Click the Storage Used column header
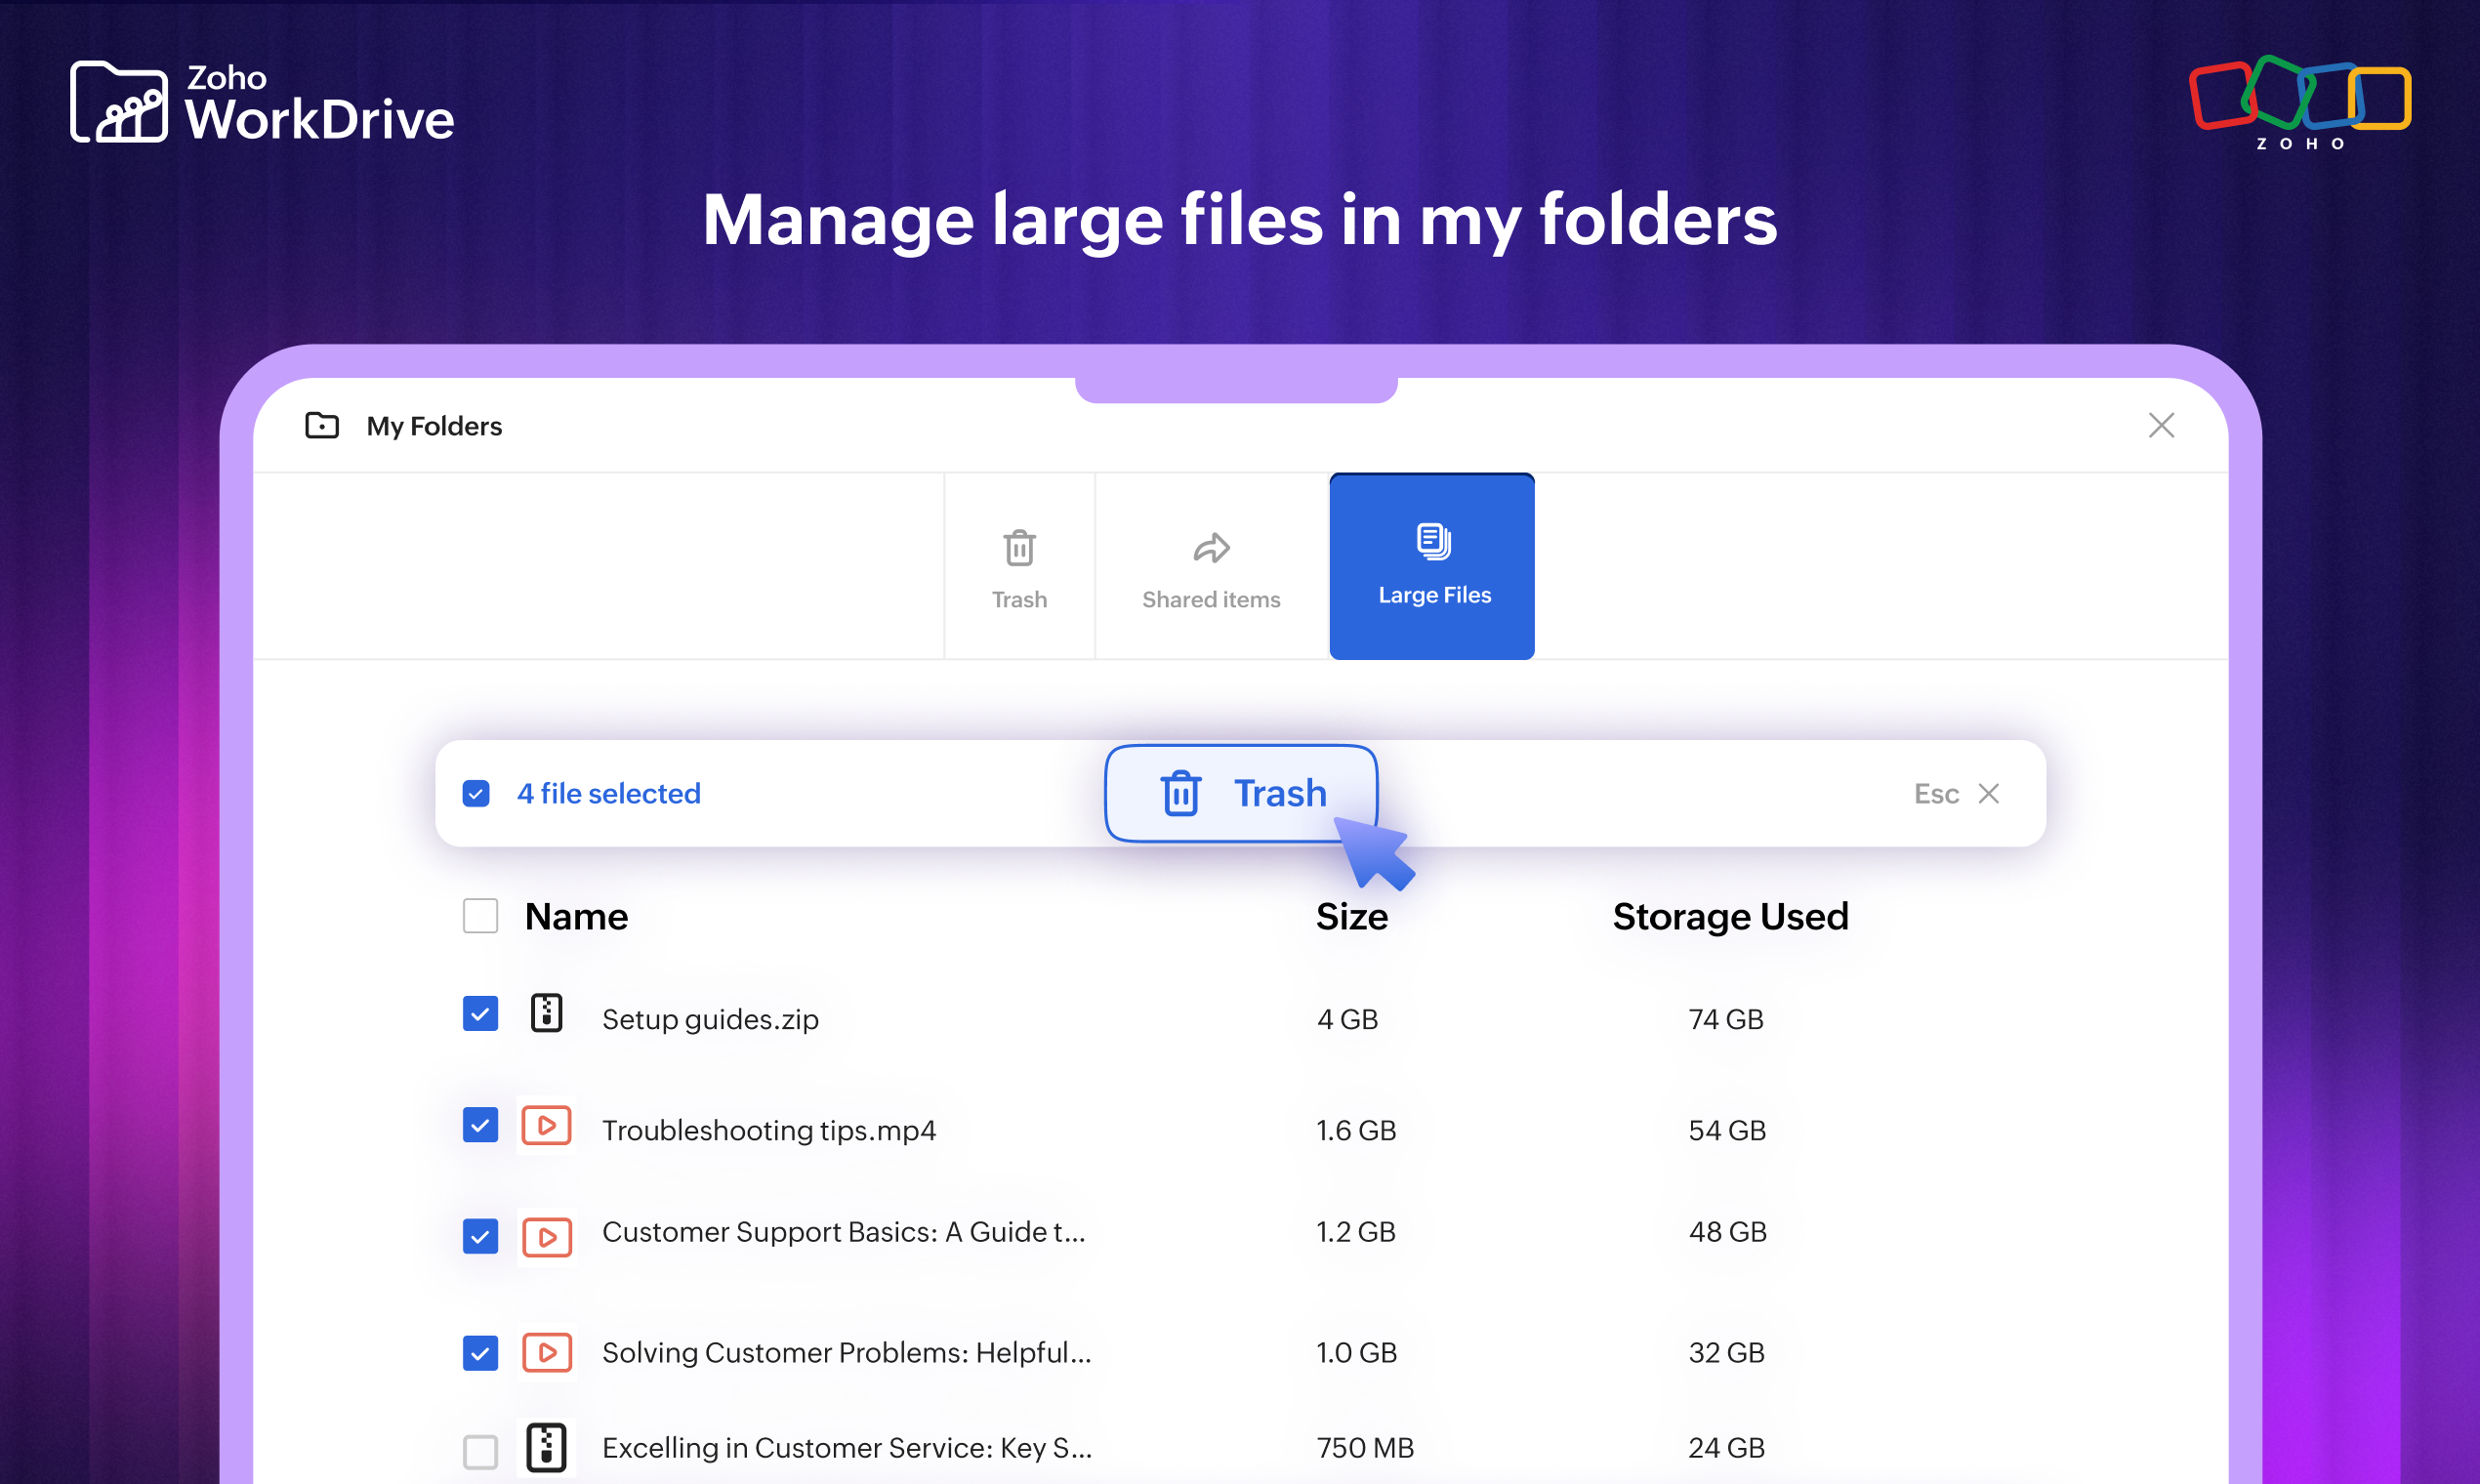2480x1484 pixels. tap(1729, 915)
